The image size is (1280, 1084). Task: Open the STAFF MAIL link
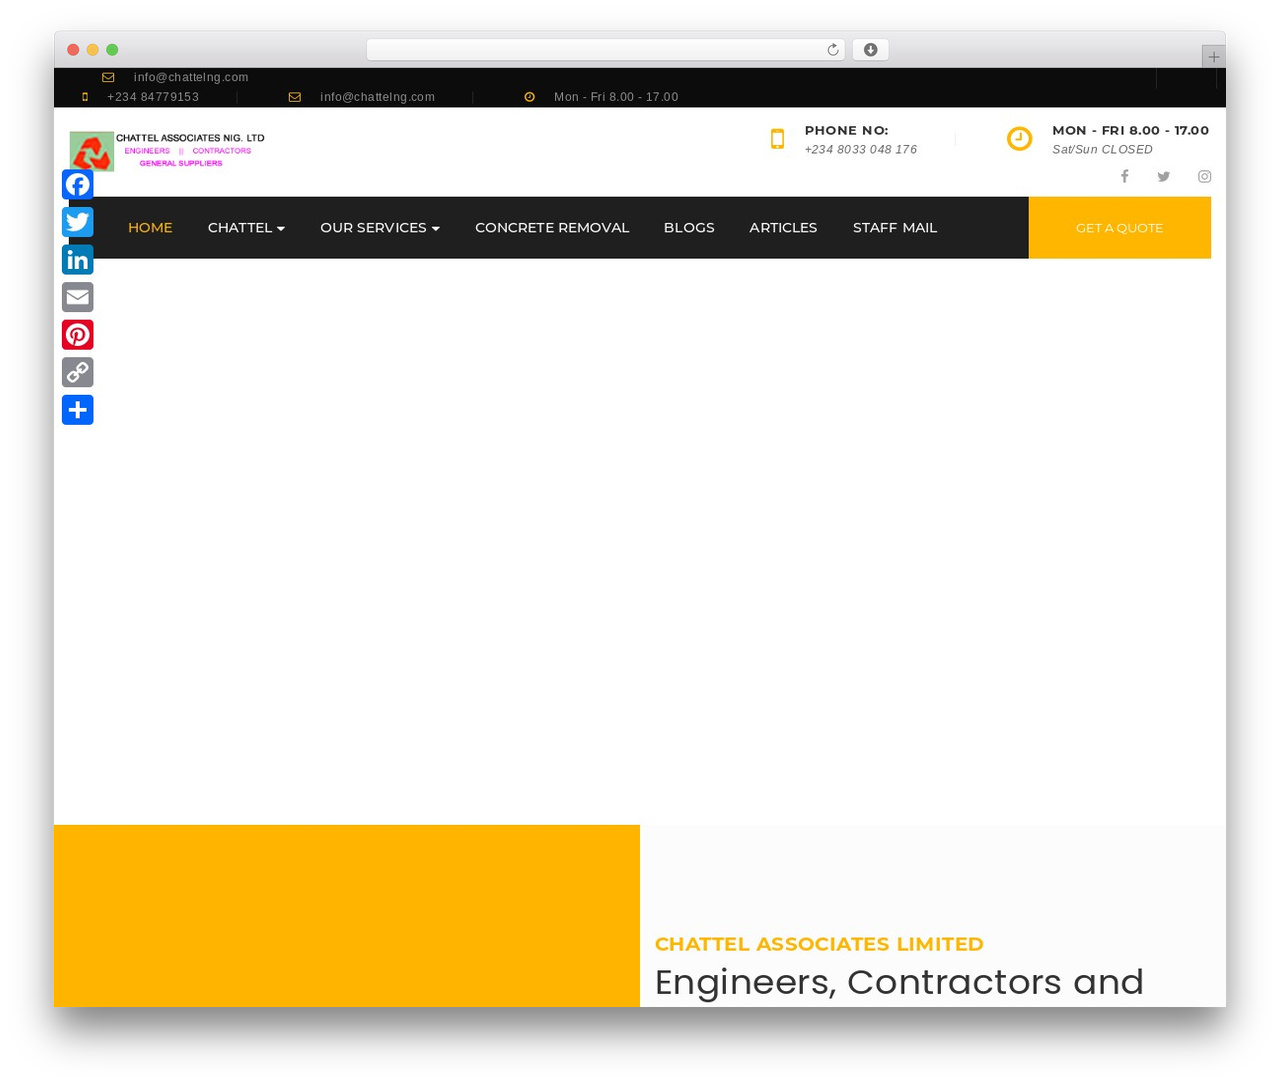pyautogui.click(x=895, y=228)
